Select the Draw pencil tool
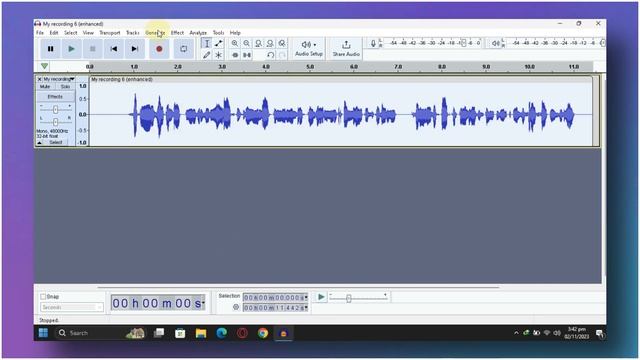The width and height of the screenshot is (640, 360). [x=207, y=55]
